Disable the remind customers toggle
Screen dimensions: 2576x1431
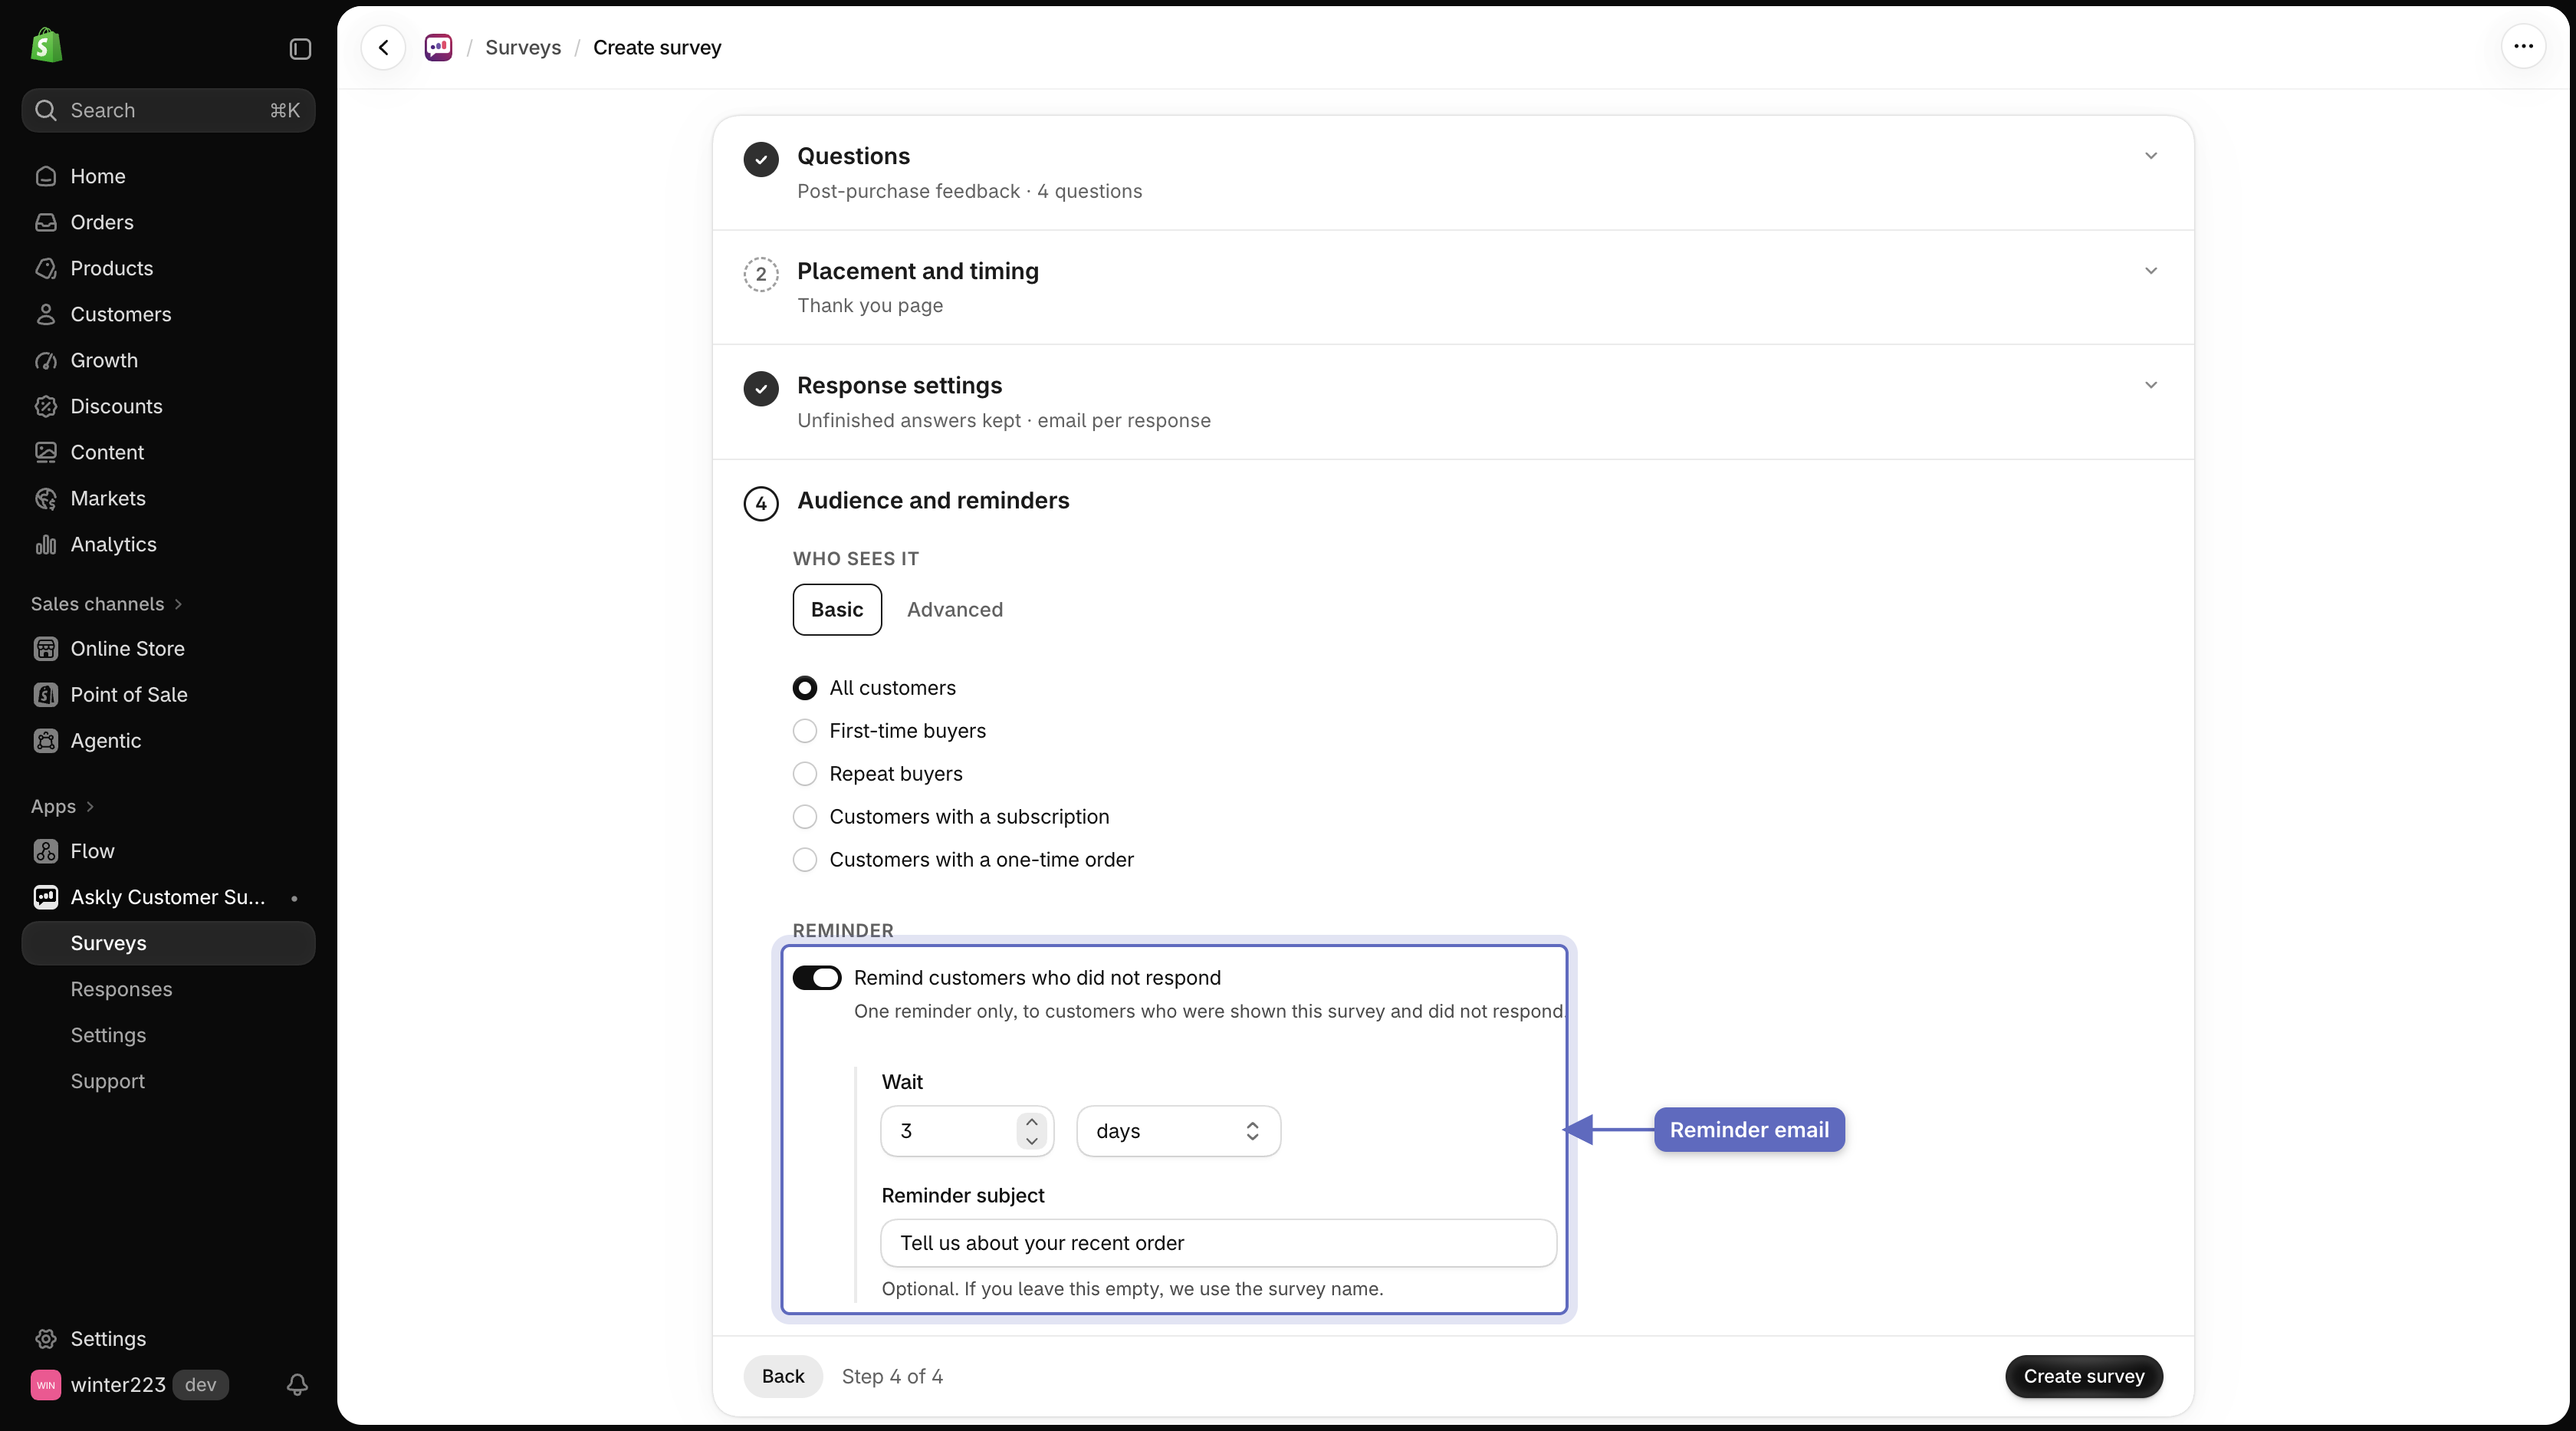click(x=817, y=977)
